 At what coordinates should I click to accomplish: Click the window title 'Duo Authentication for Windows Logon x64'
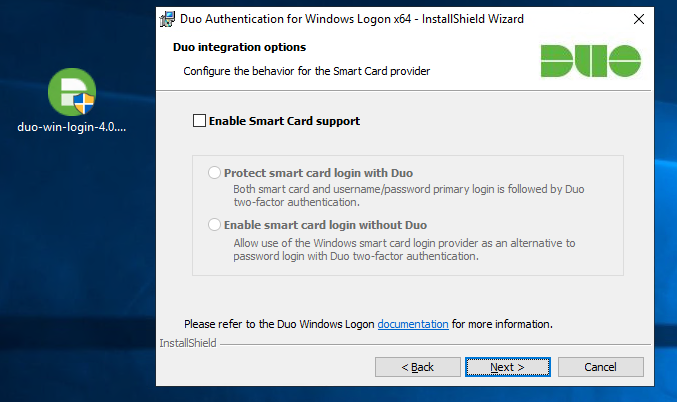point(295,19)
